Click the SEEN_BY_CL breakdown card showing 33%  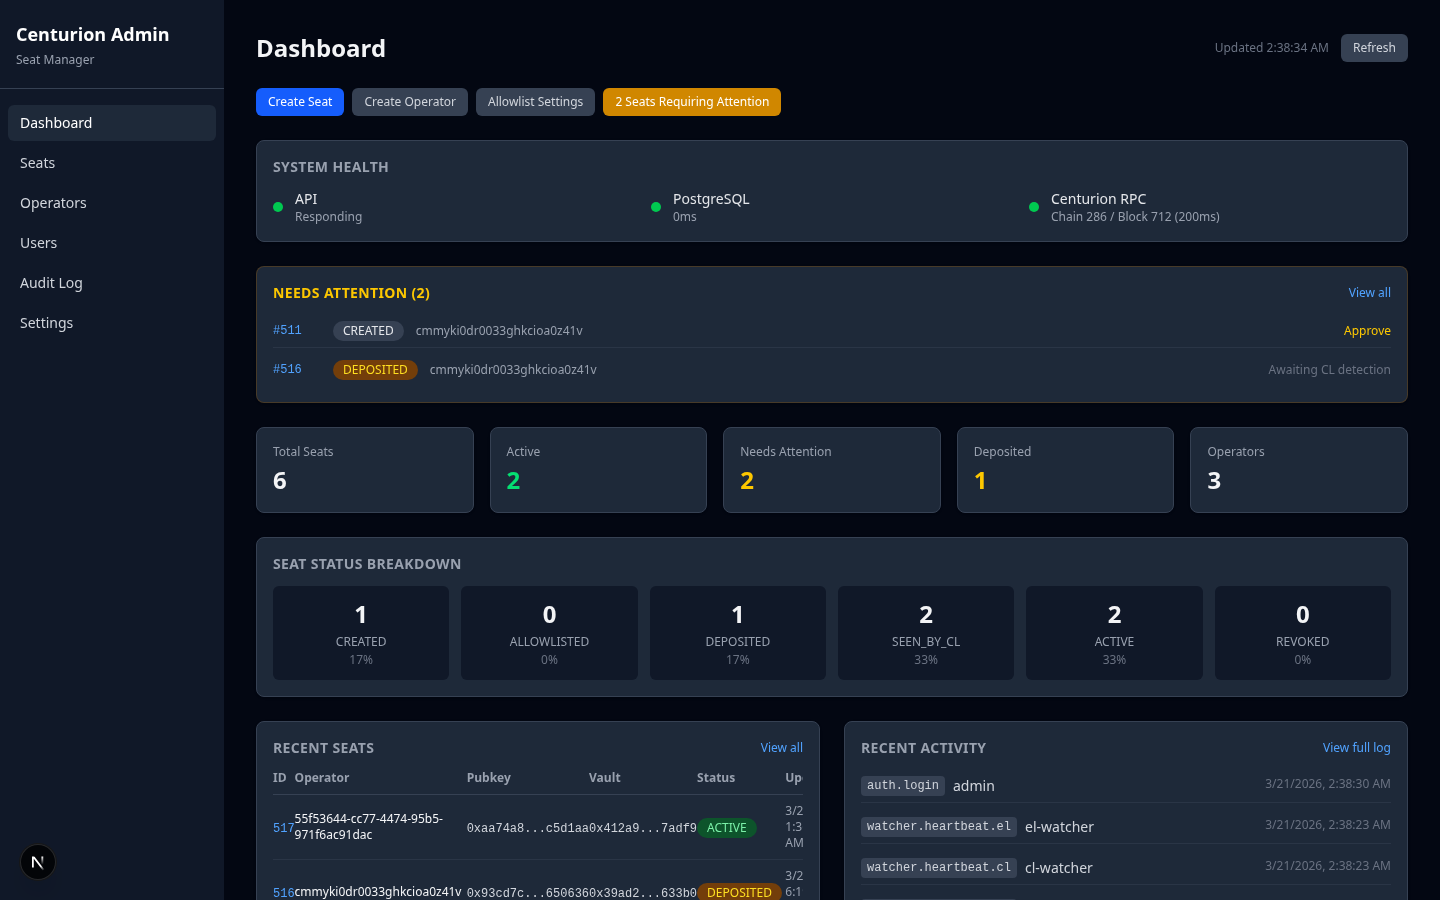click(x=925, y=632)
